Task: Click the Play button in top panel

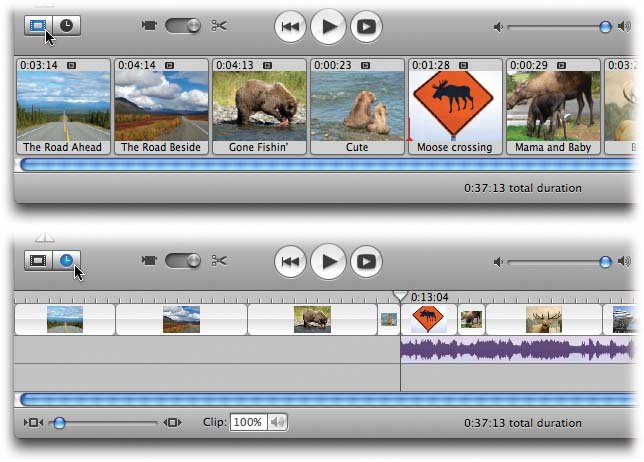Action: (328, 27)
